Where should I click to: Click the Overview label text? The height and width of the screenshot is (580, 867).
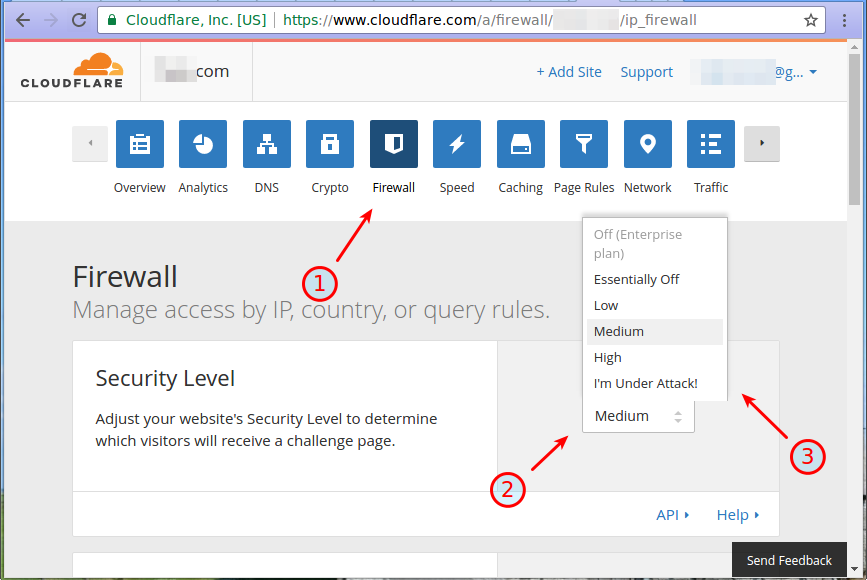tap(139, 187)
